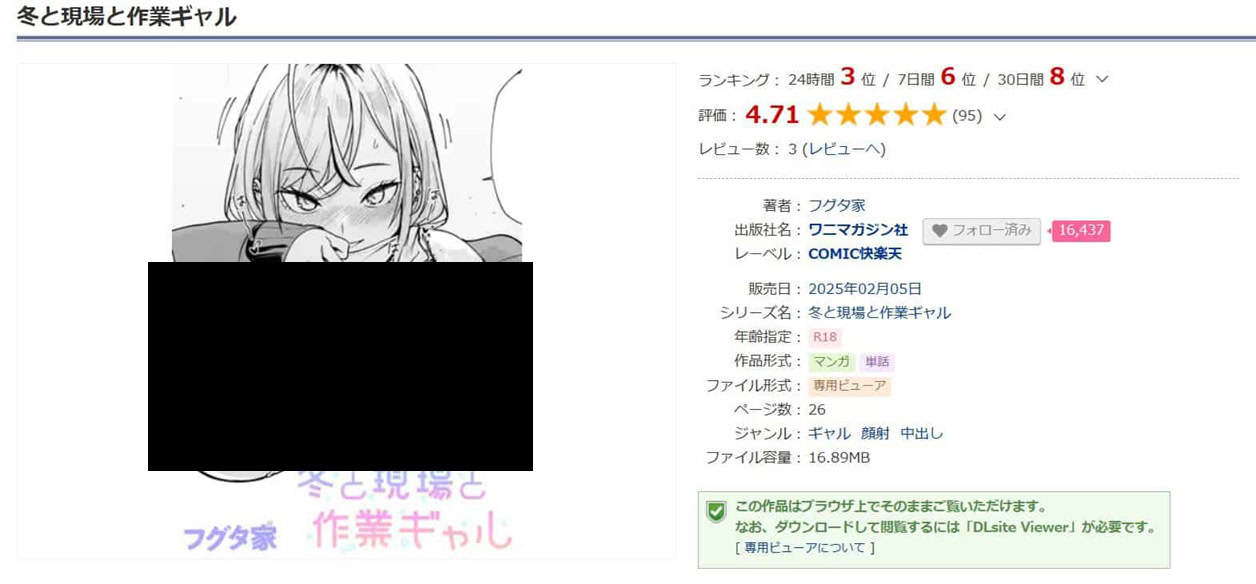Click the work cover thumbnail image
Viewport: 1256px width, 584px height.
coord(346,310)
